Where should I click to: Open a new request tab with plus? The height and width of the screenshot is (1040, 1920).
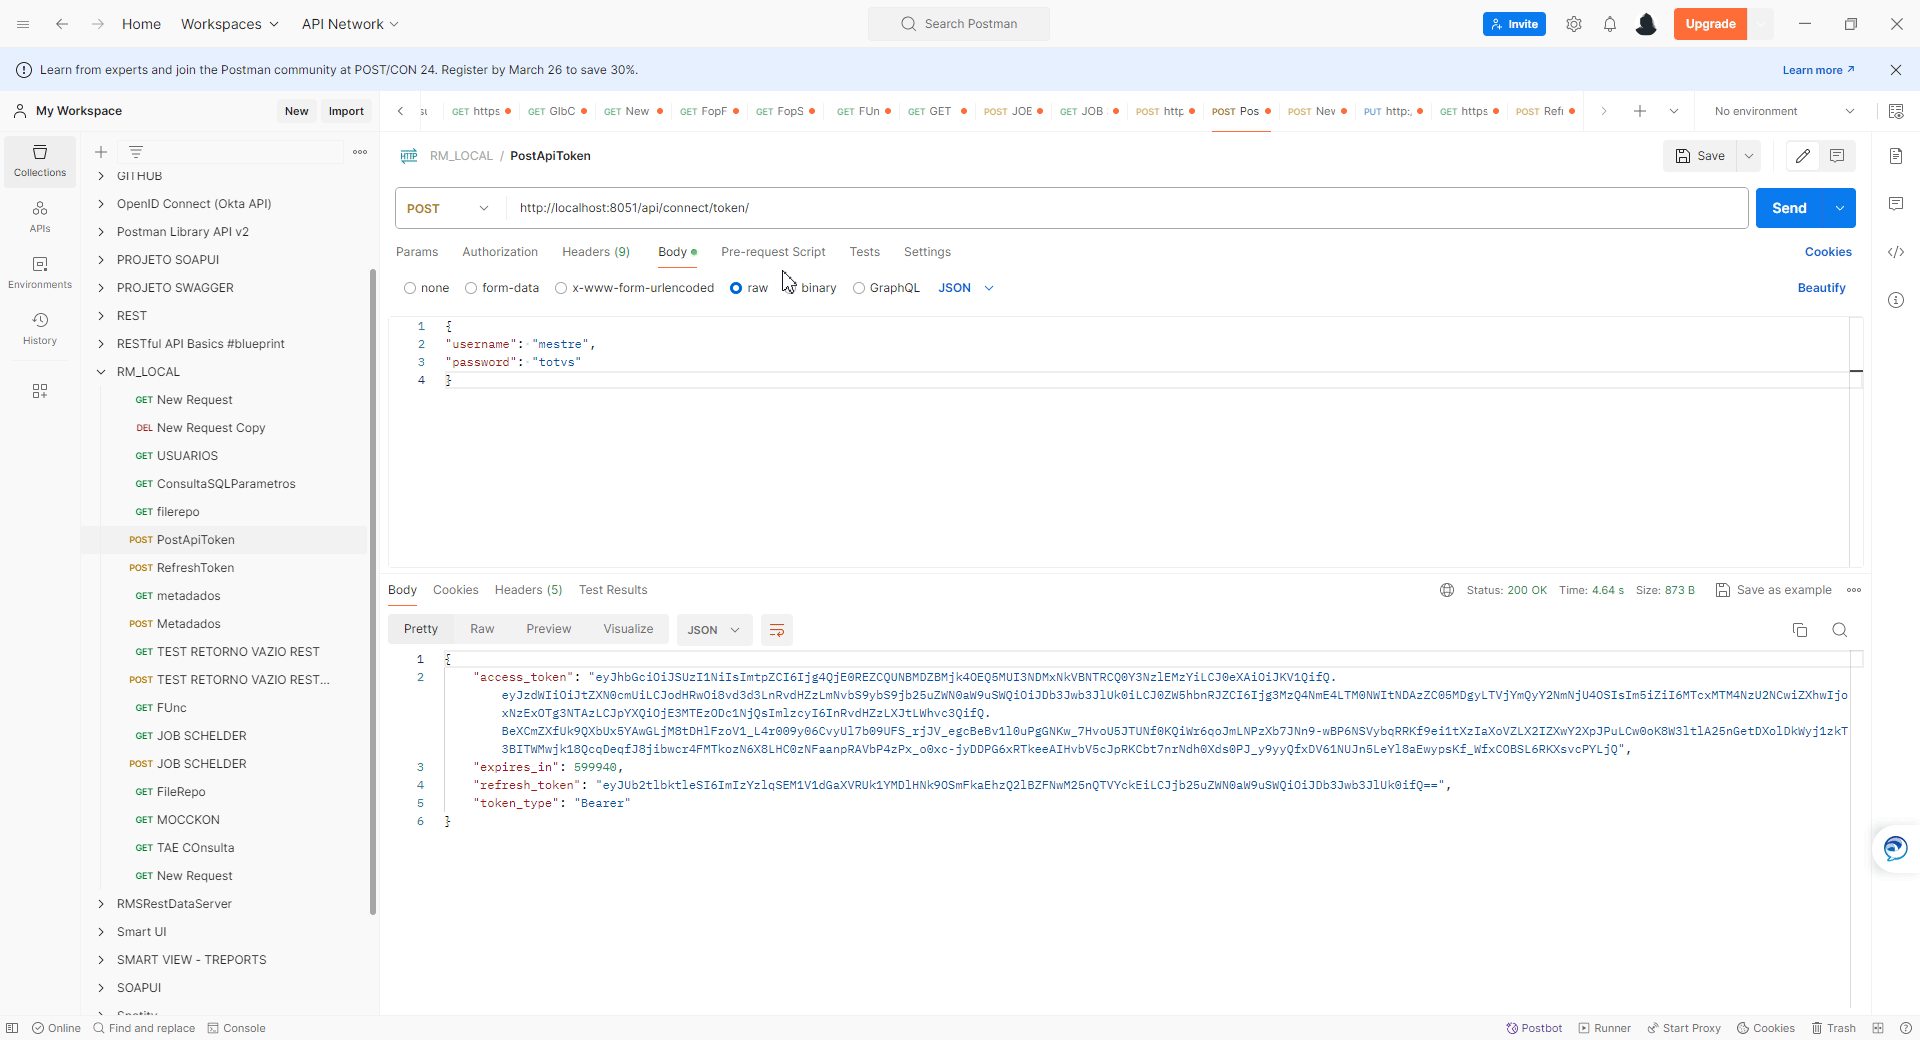(x=1640, y=111)
